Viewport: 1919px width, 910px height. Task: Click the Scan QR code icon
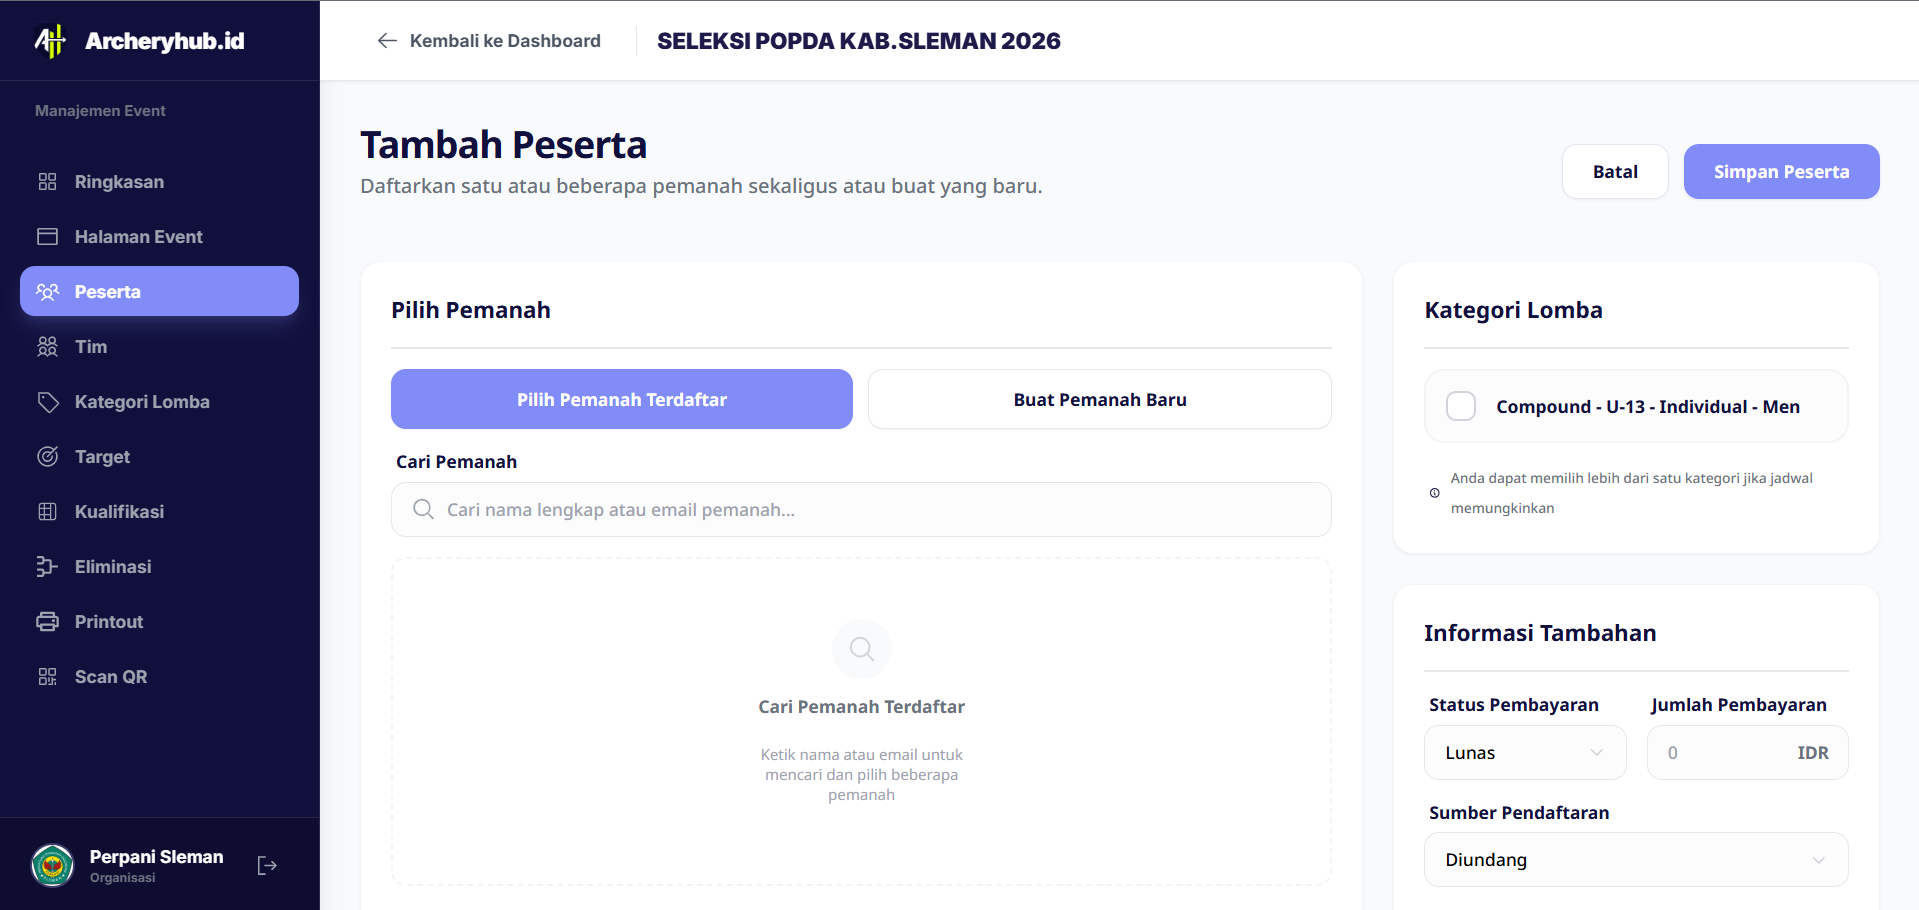[47, 676]
